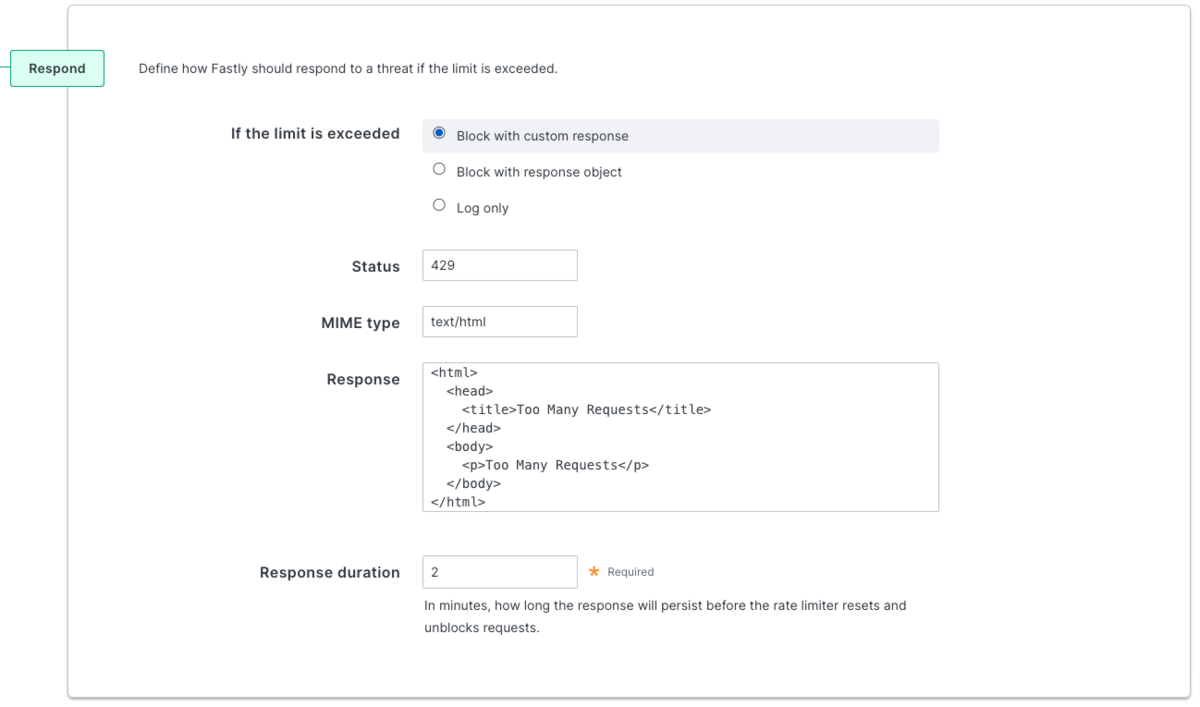Click the Respond step label
This screenshot has height=707, width=1200.
click(57, 68)
